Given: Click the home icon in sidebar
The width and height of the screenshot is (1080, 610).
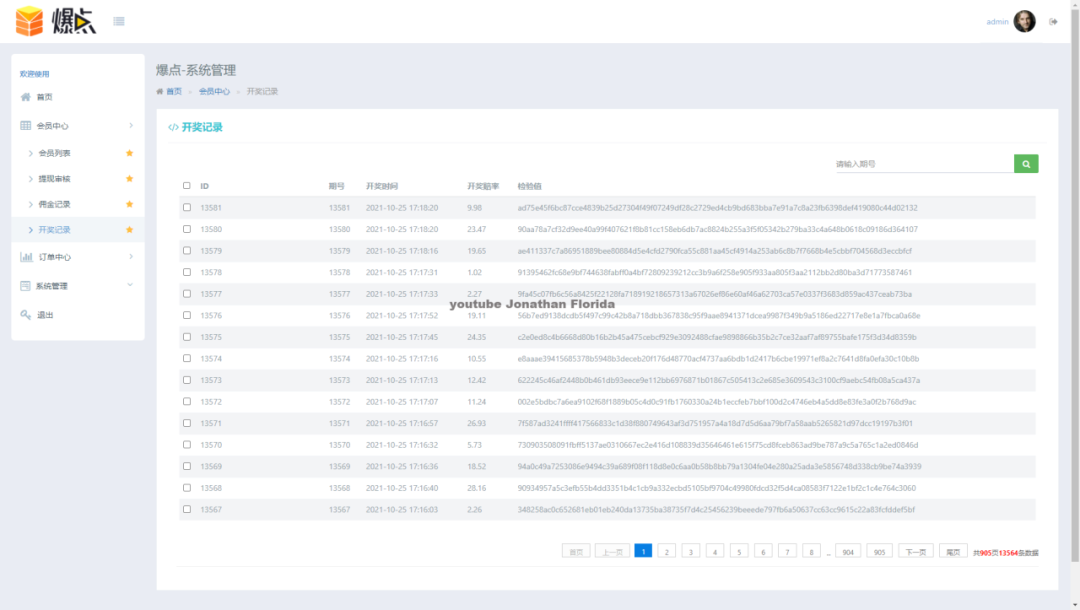Looking at the screenshot, I should 26,97.
